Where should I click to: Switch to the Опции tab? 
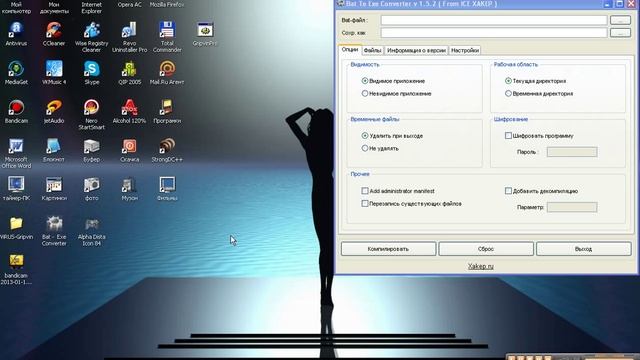click(x=350, y=49)
